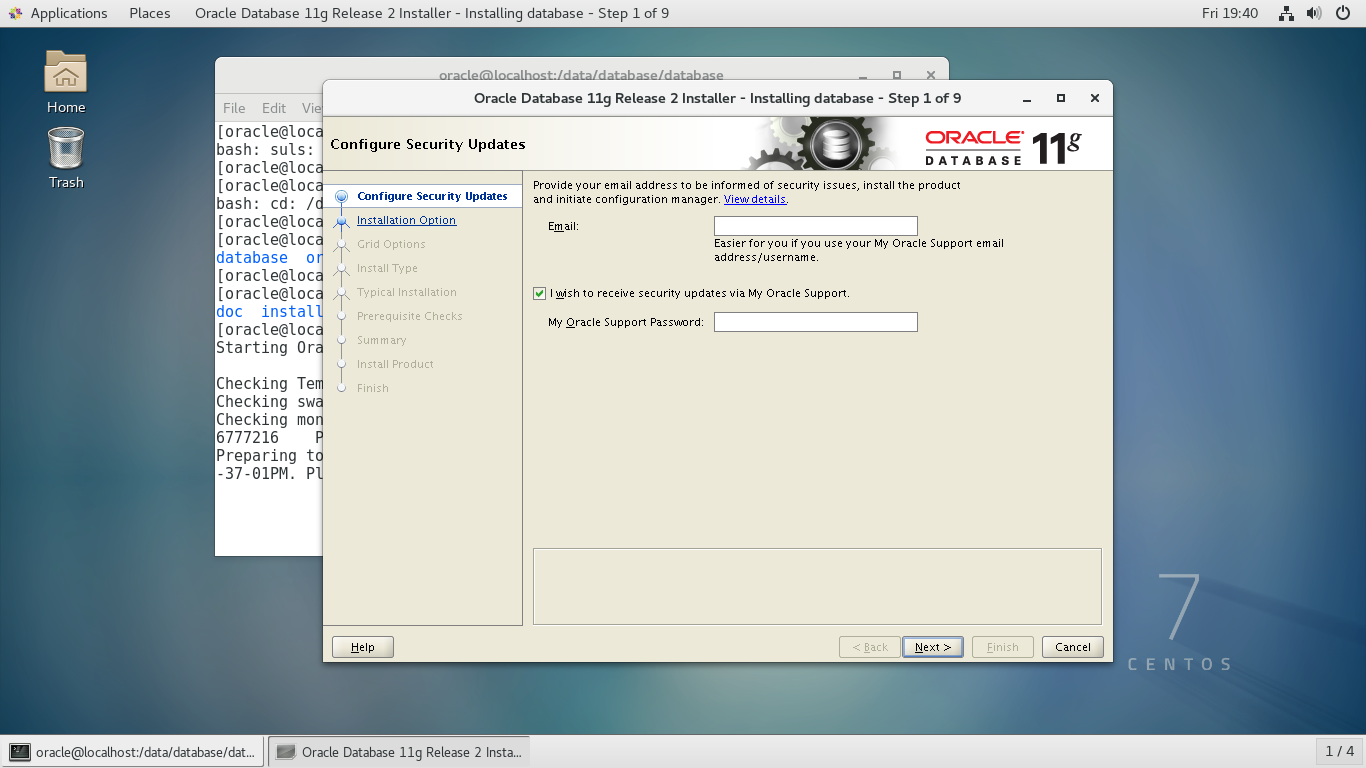Click the Oracle Installer title in top bar
This screenshot has width=1366, height=768.
[x=432, y=13]
